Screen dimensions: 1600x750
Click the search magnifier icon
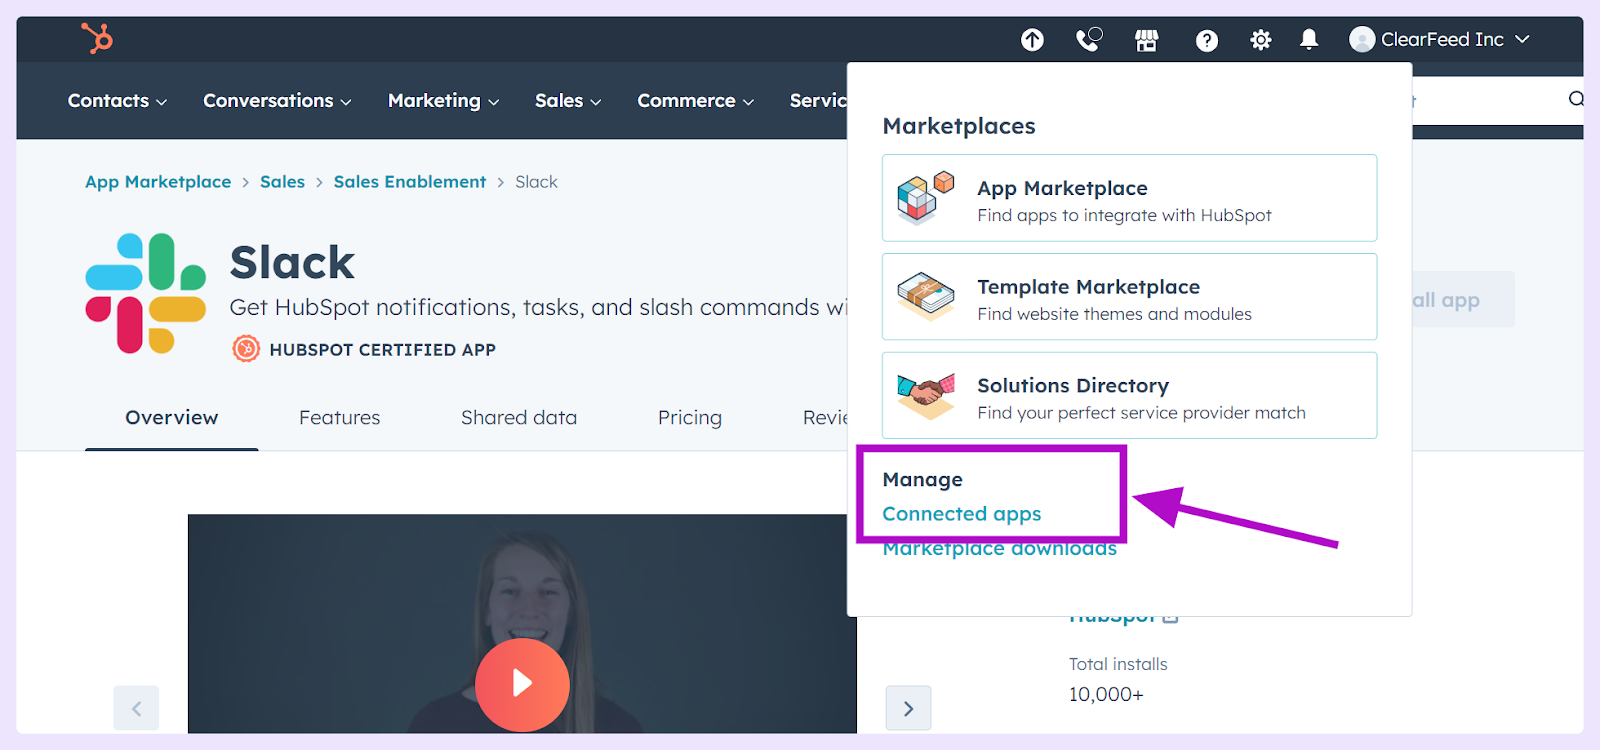[x=1576, y=98]
